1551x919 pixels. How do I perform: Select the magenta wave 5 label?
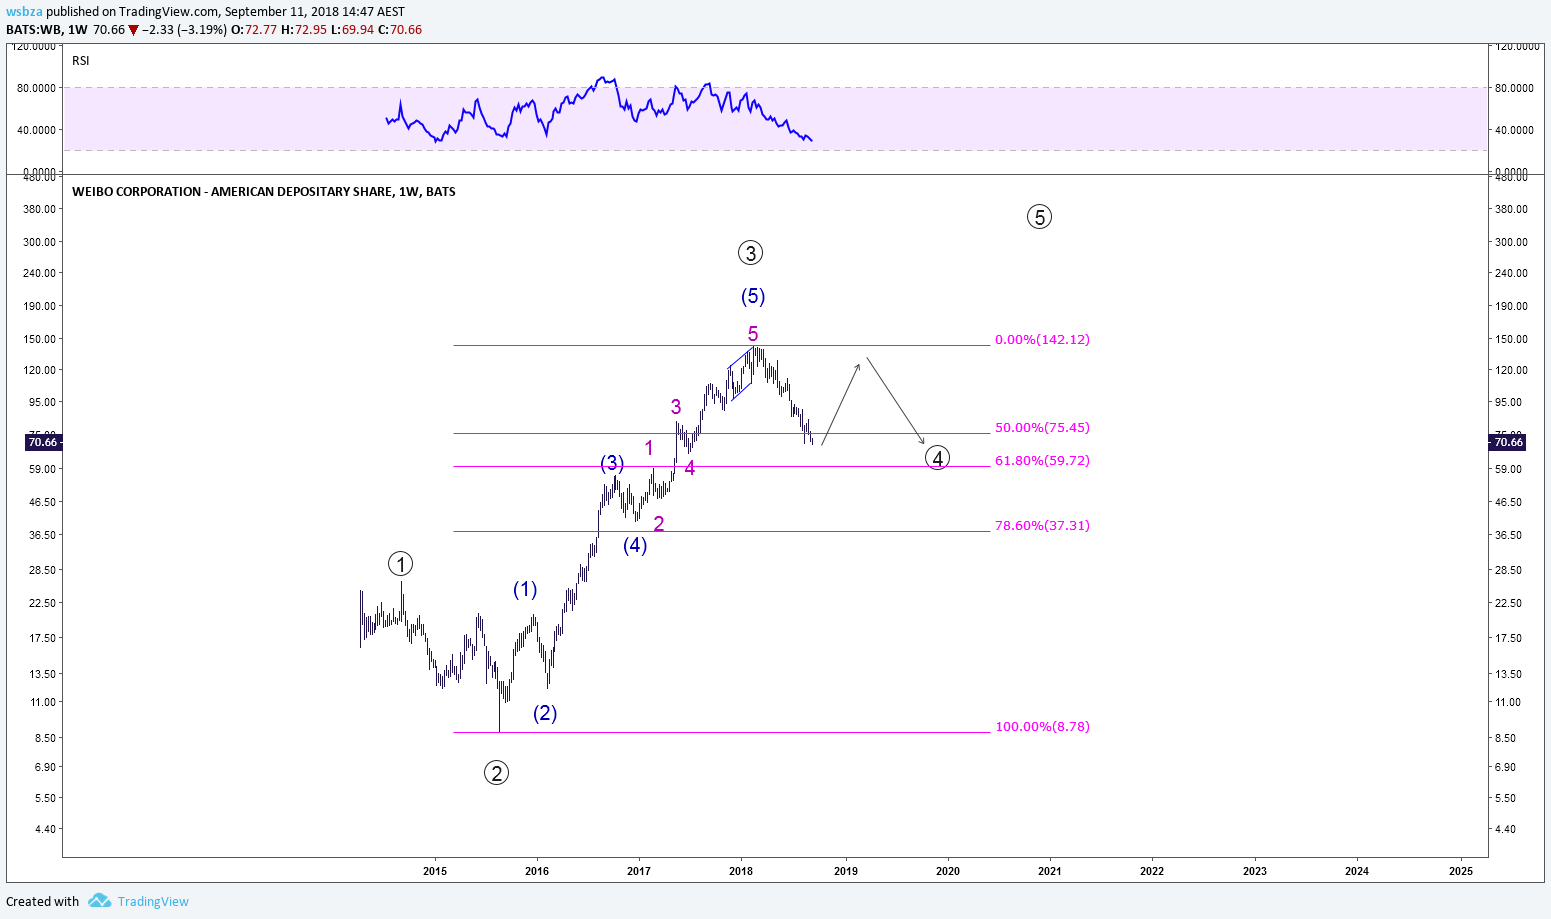[x=753, y=334]
